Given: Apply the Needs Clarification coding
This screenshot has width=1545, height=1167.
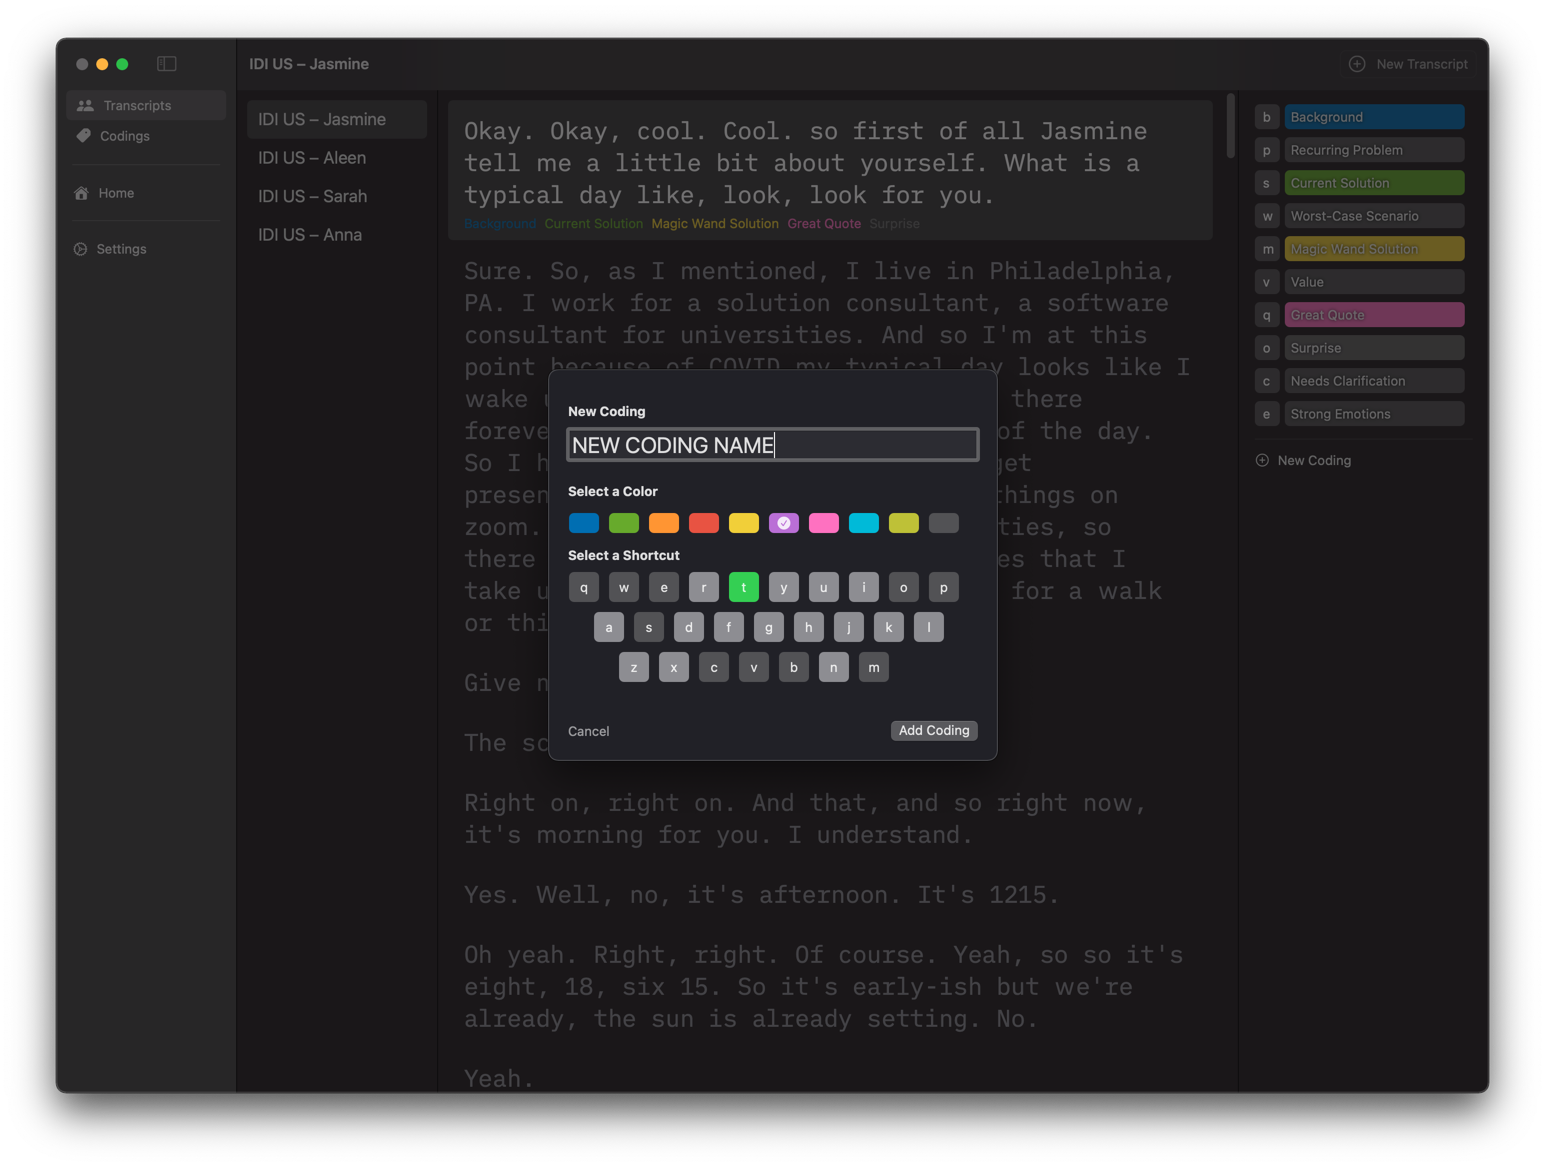Looking at the screenshot, I should 1374,381.
